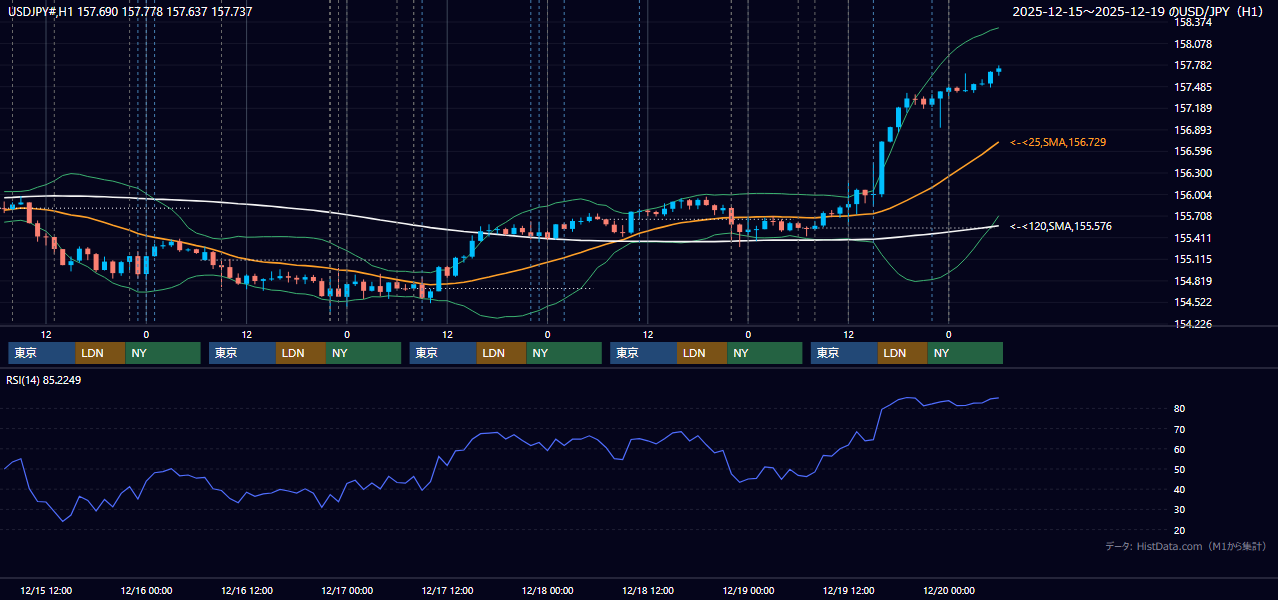Choose the 155.115 price level label
This screenshot has height=600, width=1278.
coord(1193,260)
